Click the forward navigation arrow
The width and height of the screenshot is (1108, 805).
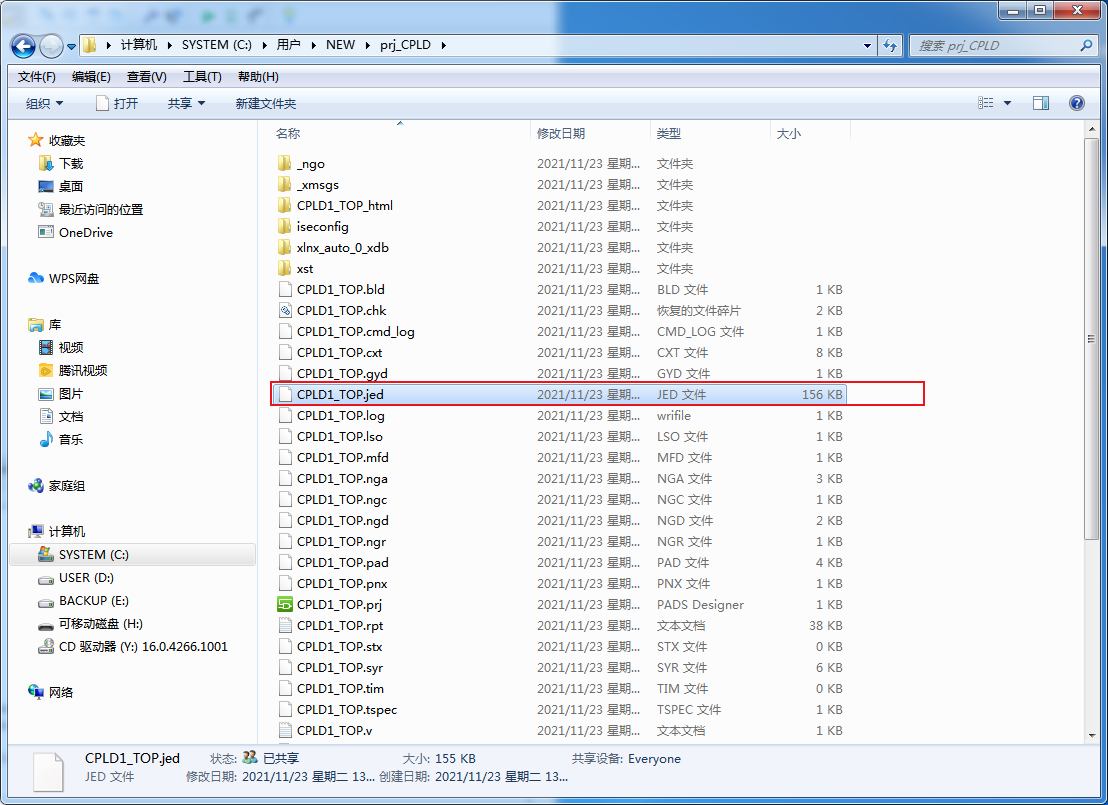[x=50, y=46]
